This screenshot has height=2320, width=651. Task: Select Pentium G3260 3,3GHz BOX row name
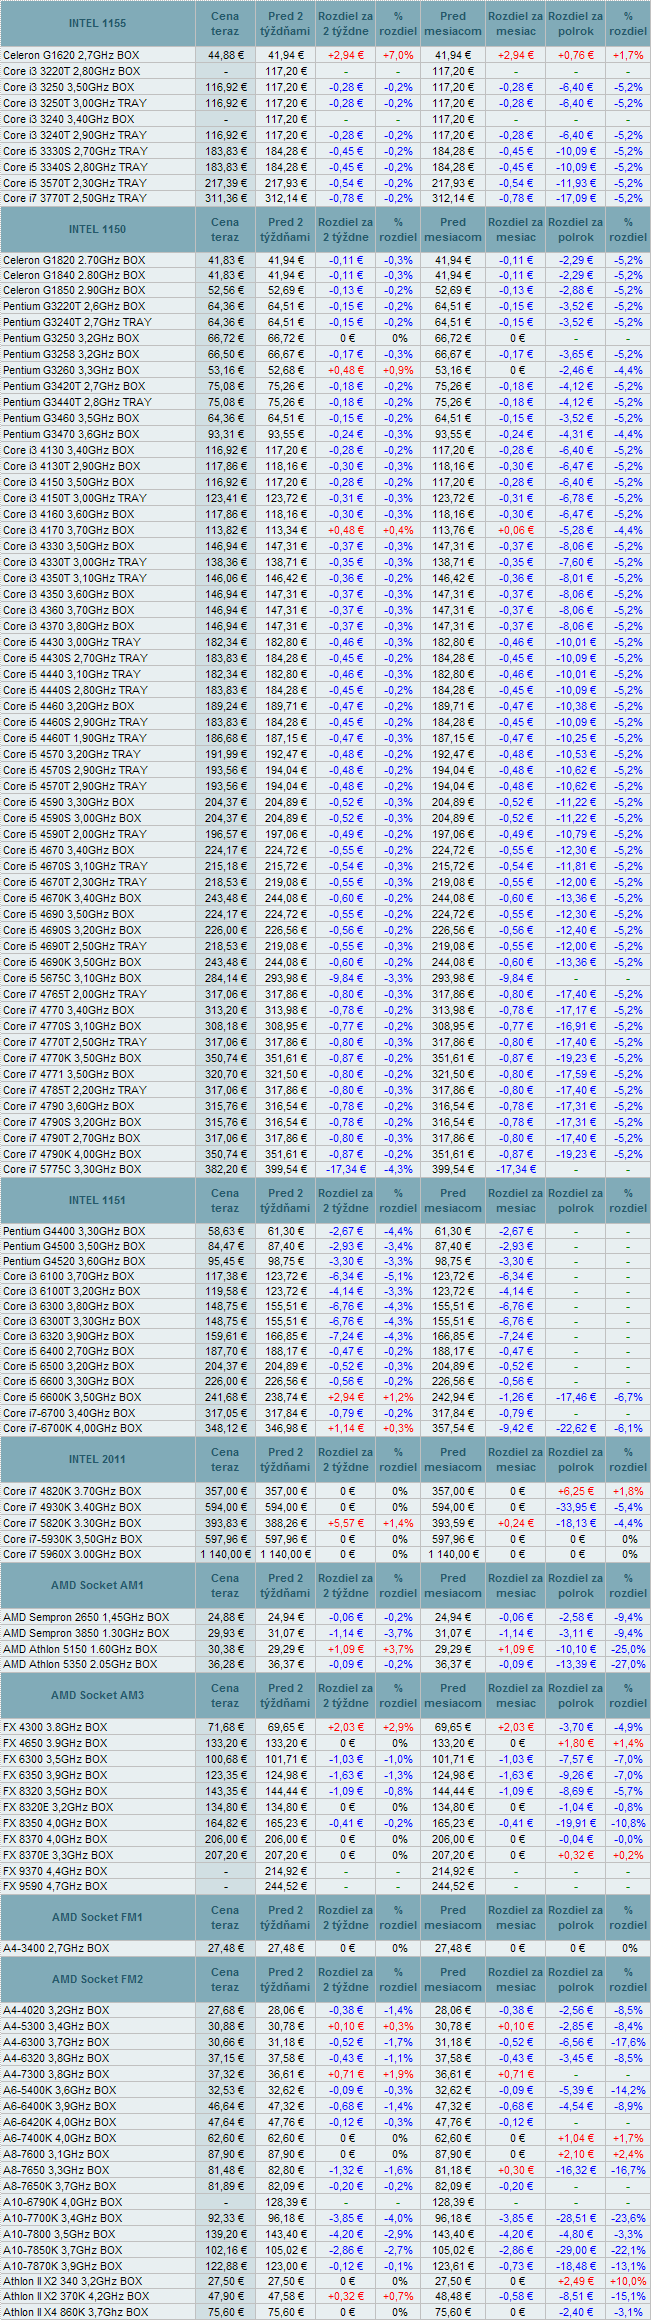pos(71,370)
